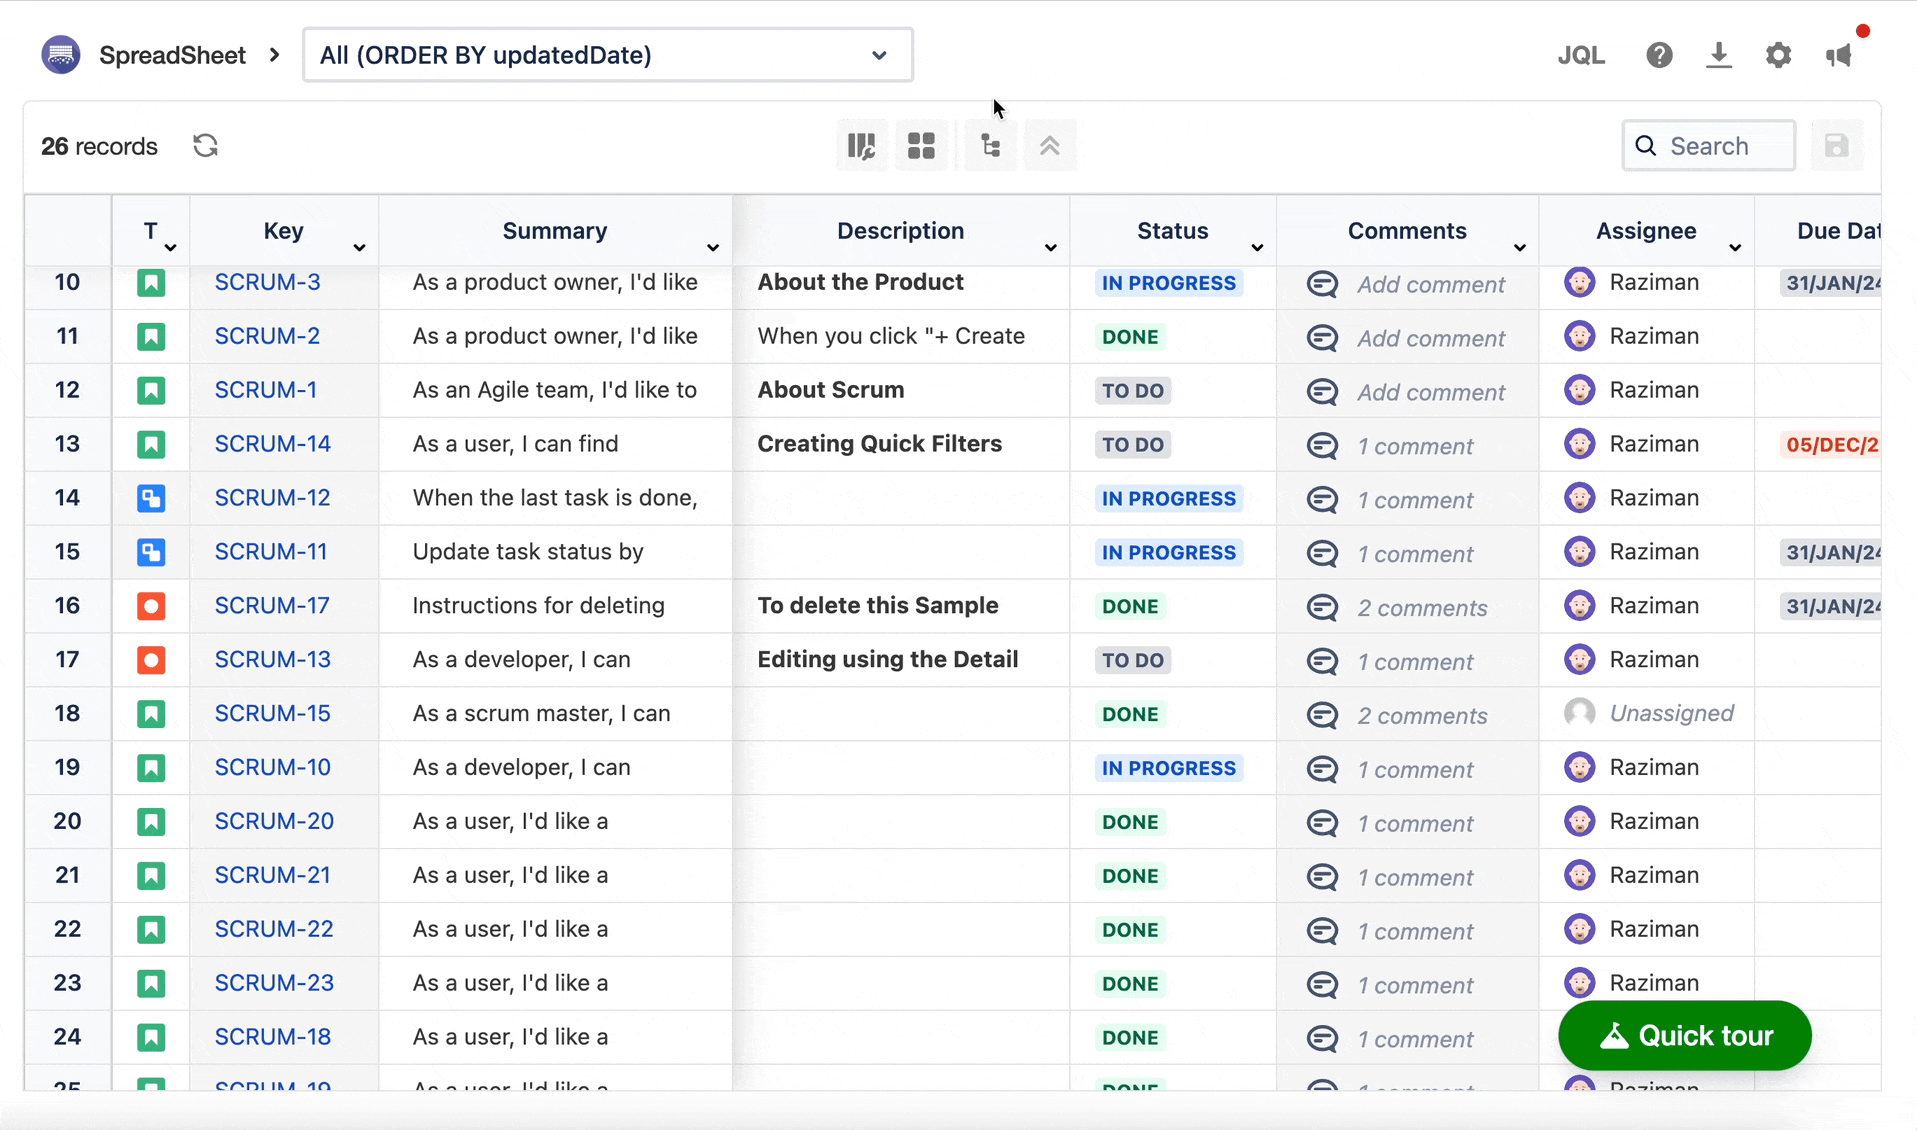The height and width of the screenshot is (1130, 1917).
Task: Click the collapse-all double chevron icon
Action: pos(1049,146)
